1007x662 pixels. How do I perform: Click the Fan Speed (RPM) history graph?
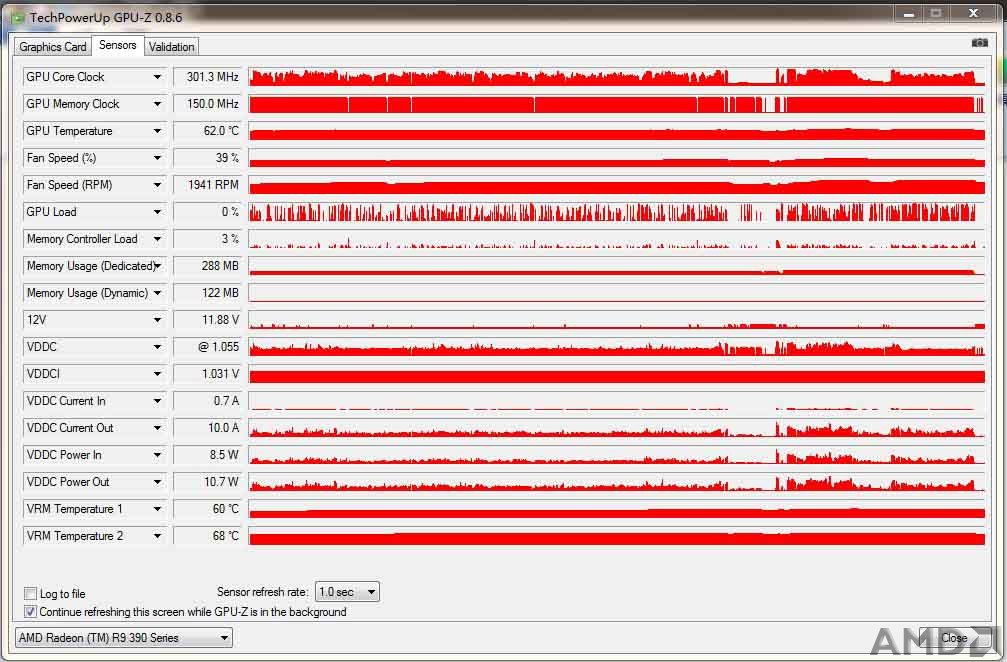tap(617, 185)
